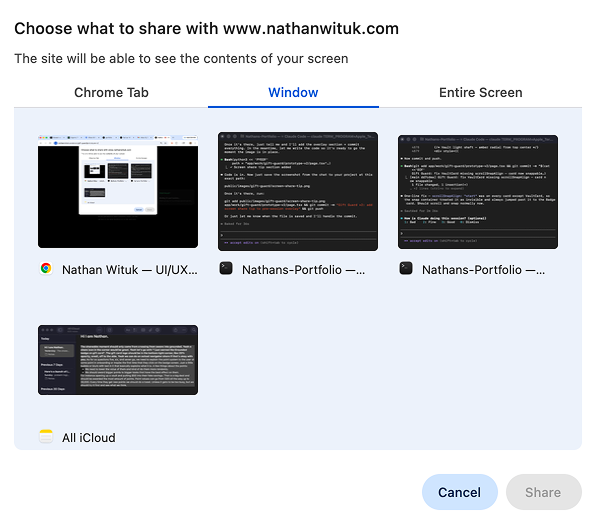Select the All iCloud Notes window thumbnail
Image resolution: width=596 pixels, height=522 pixels.
point(118,360)
